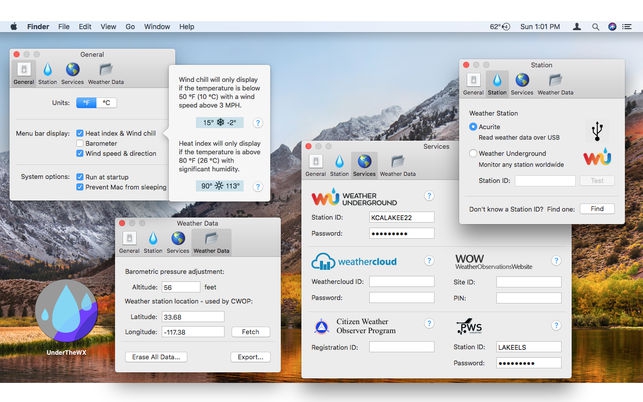Click the heat index help question mark
Viewport: 643px width, 402px height.
(258, 187)
